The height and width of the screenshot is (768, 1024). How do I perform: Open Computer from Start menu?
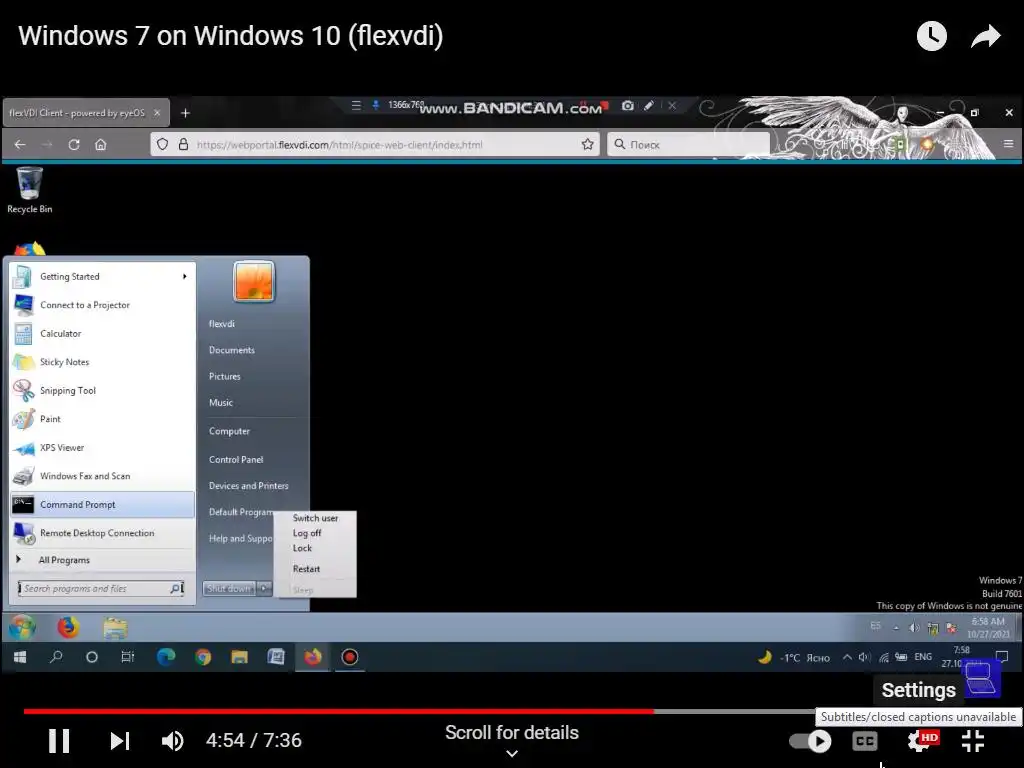(x=229, y=431)
